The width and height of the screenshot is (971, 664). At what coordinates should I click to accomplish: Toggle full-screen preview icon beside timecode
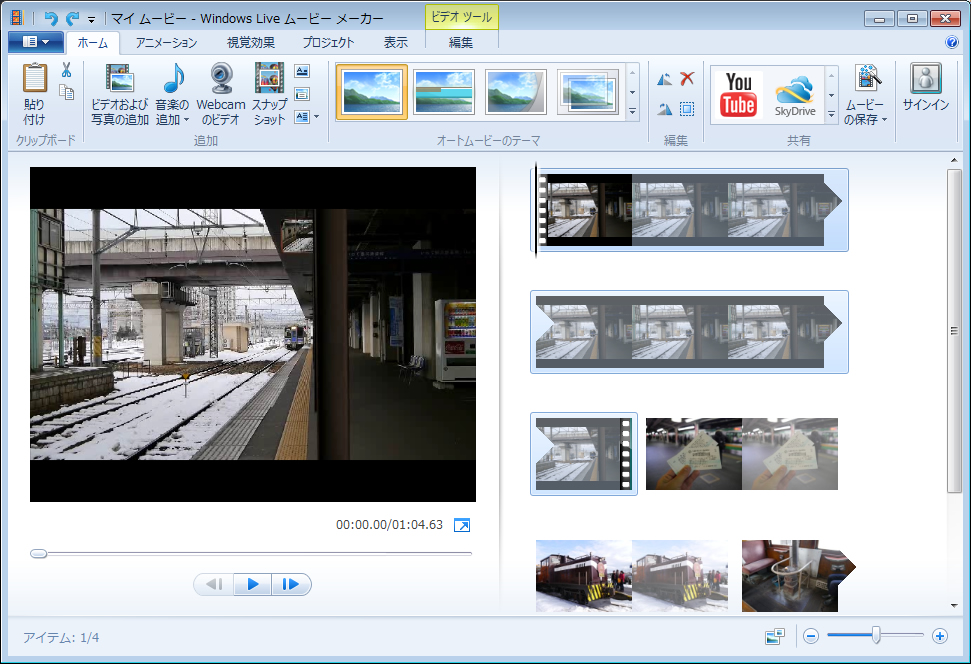coord(462,525)
